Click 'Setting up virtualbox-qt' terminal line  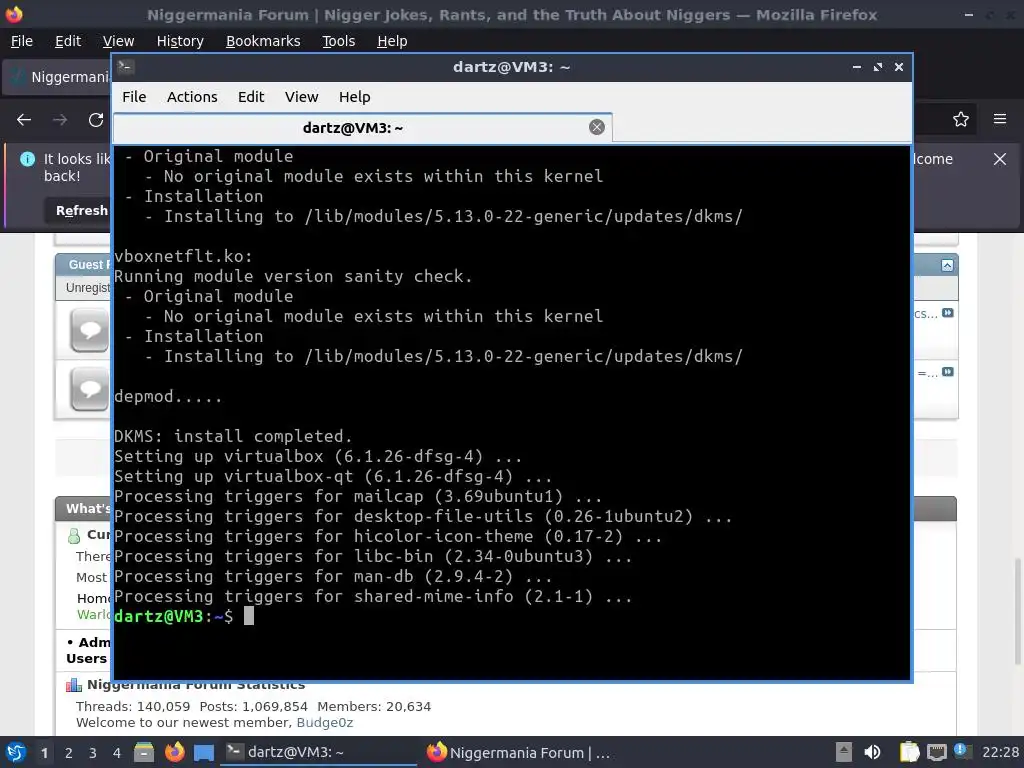click(333, 476)
